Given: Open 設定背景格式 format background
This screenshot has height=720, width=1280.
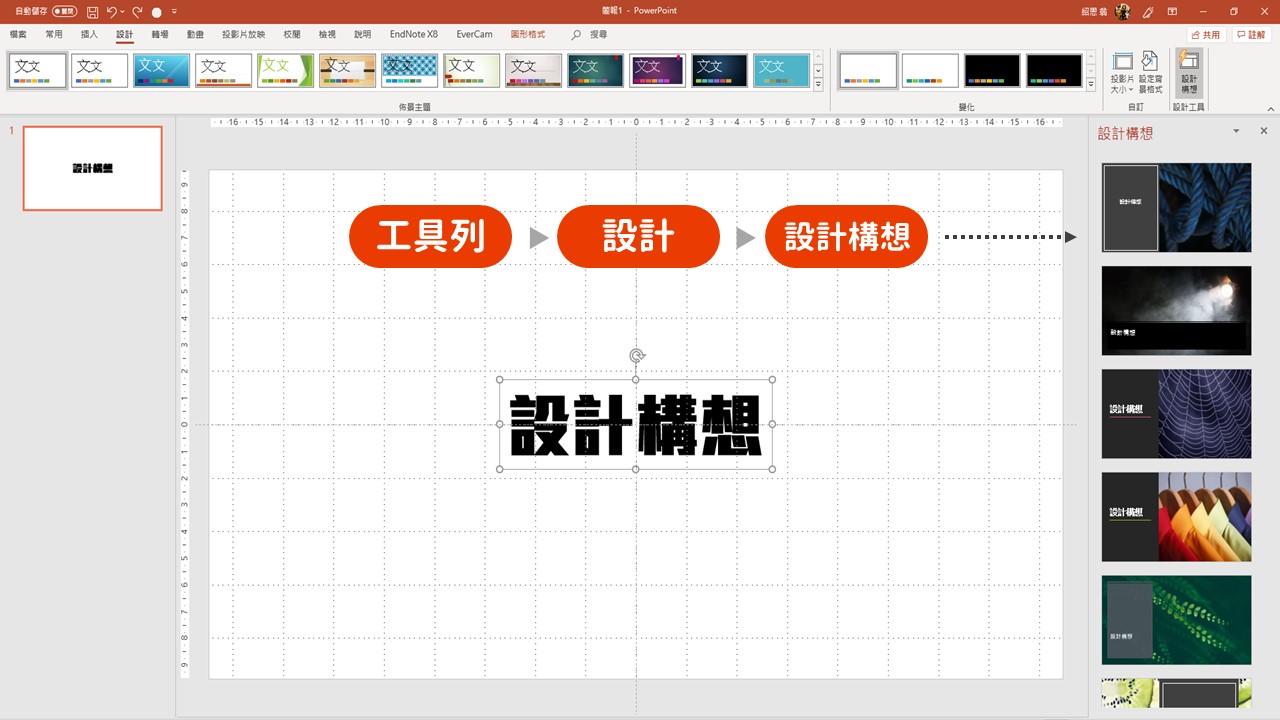Looking at the screenshot, I should (1150, 73).
